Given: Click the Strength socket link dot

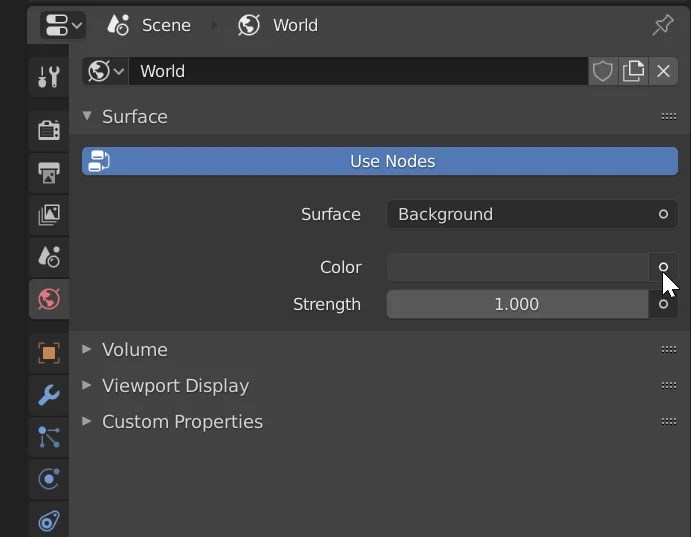Looking at the screenshot, I should [x=663, y=304].
